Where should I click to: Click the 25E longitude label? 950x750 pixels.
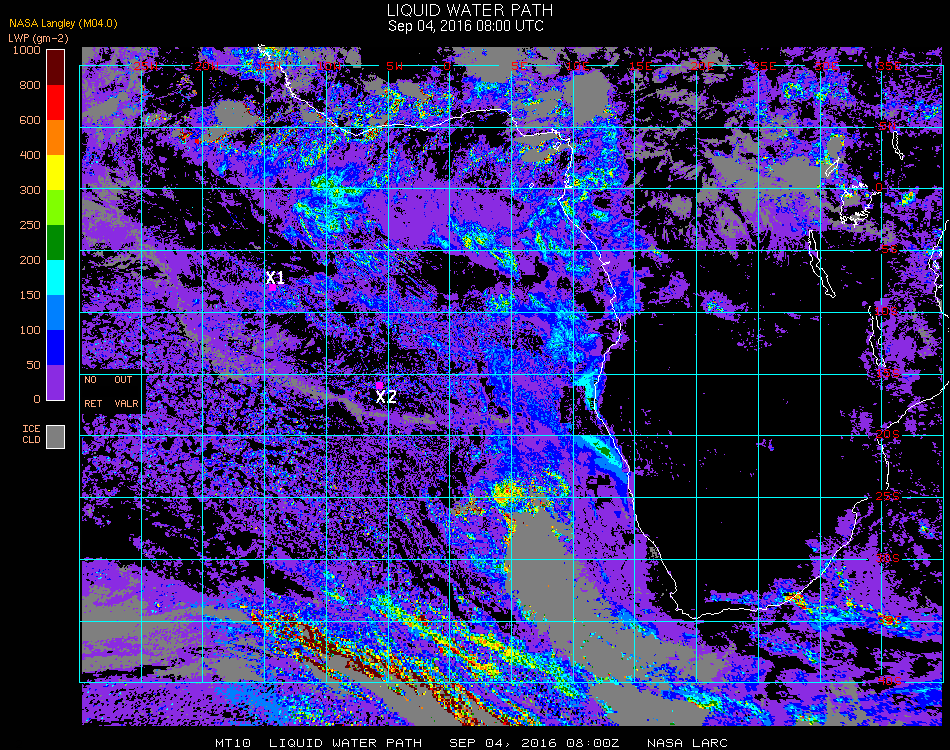tap(764, 66)
